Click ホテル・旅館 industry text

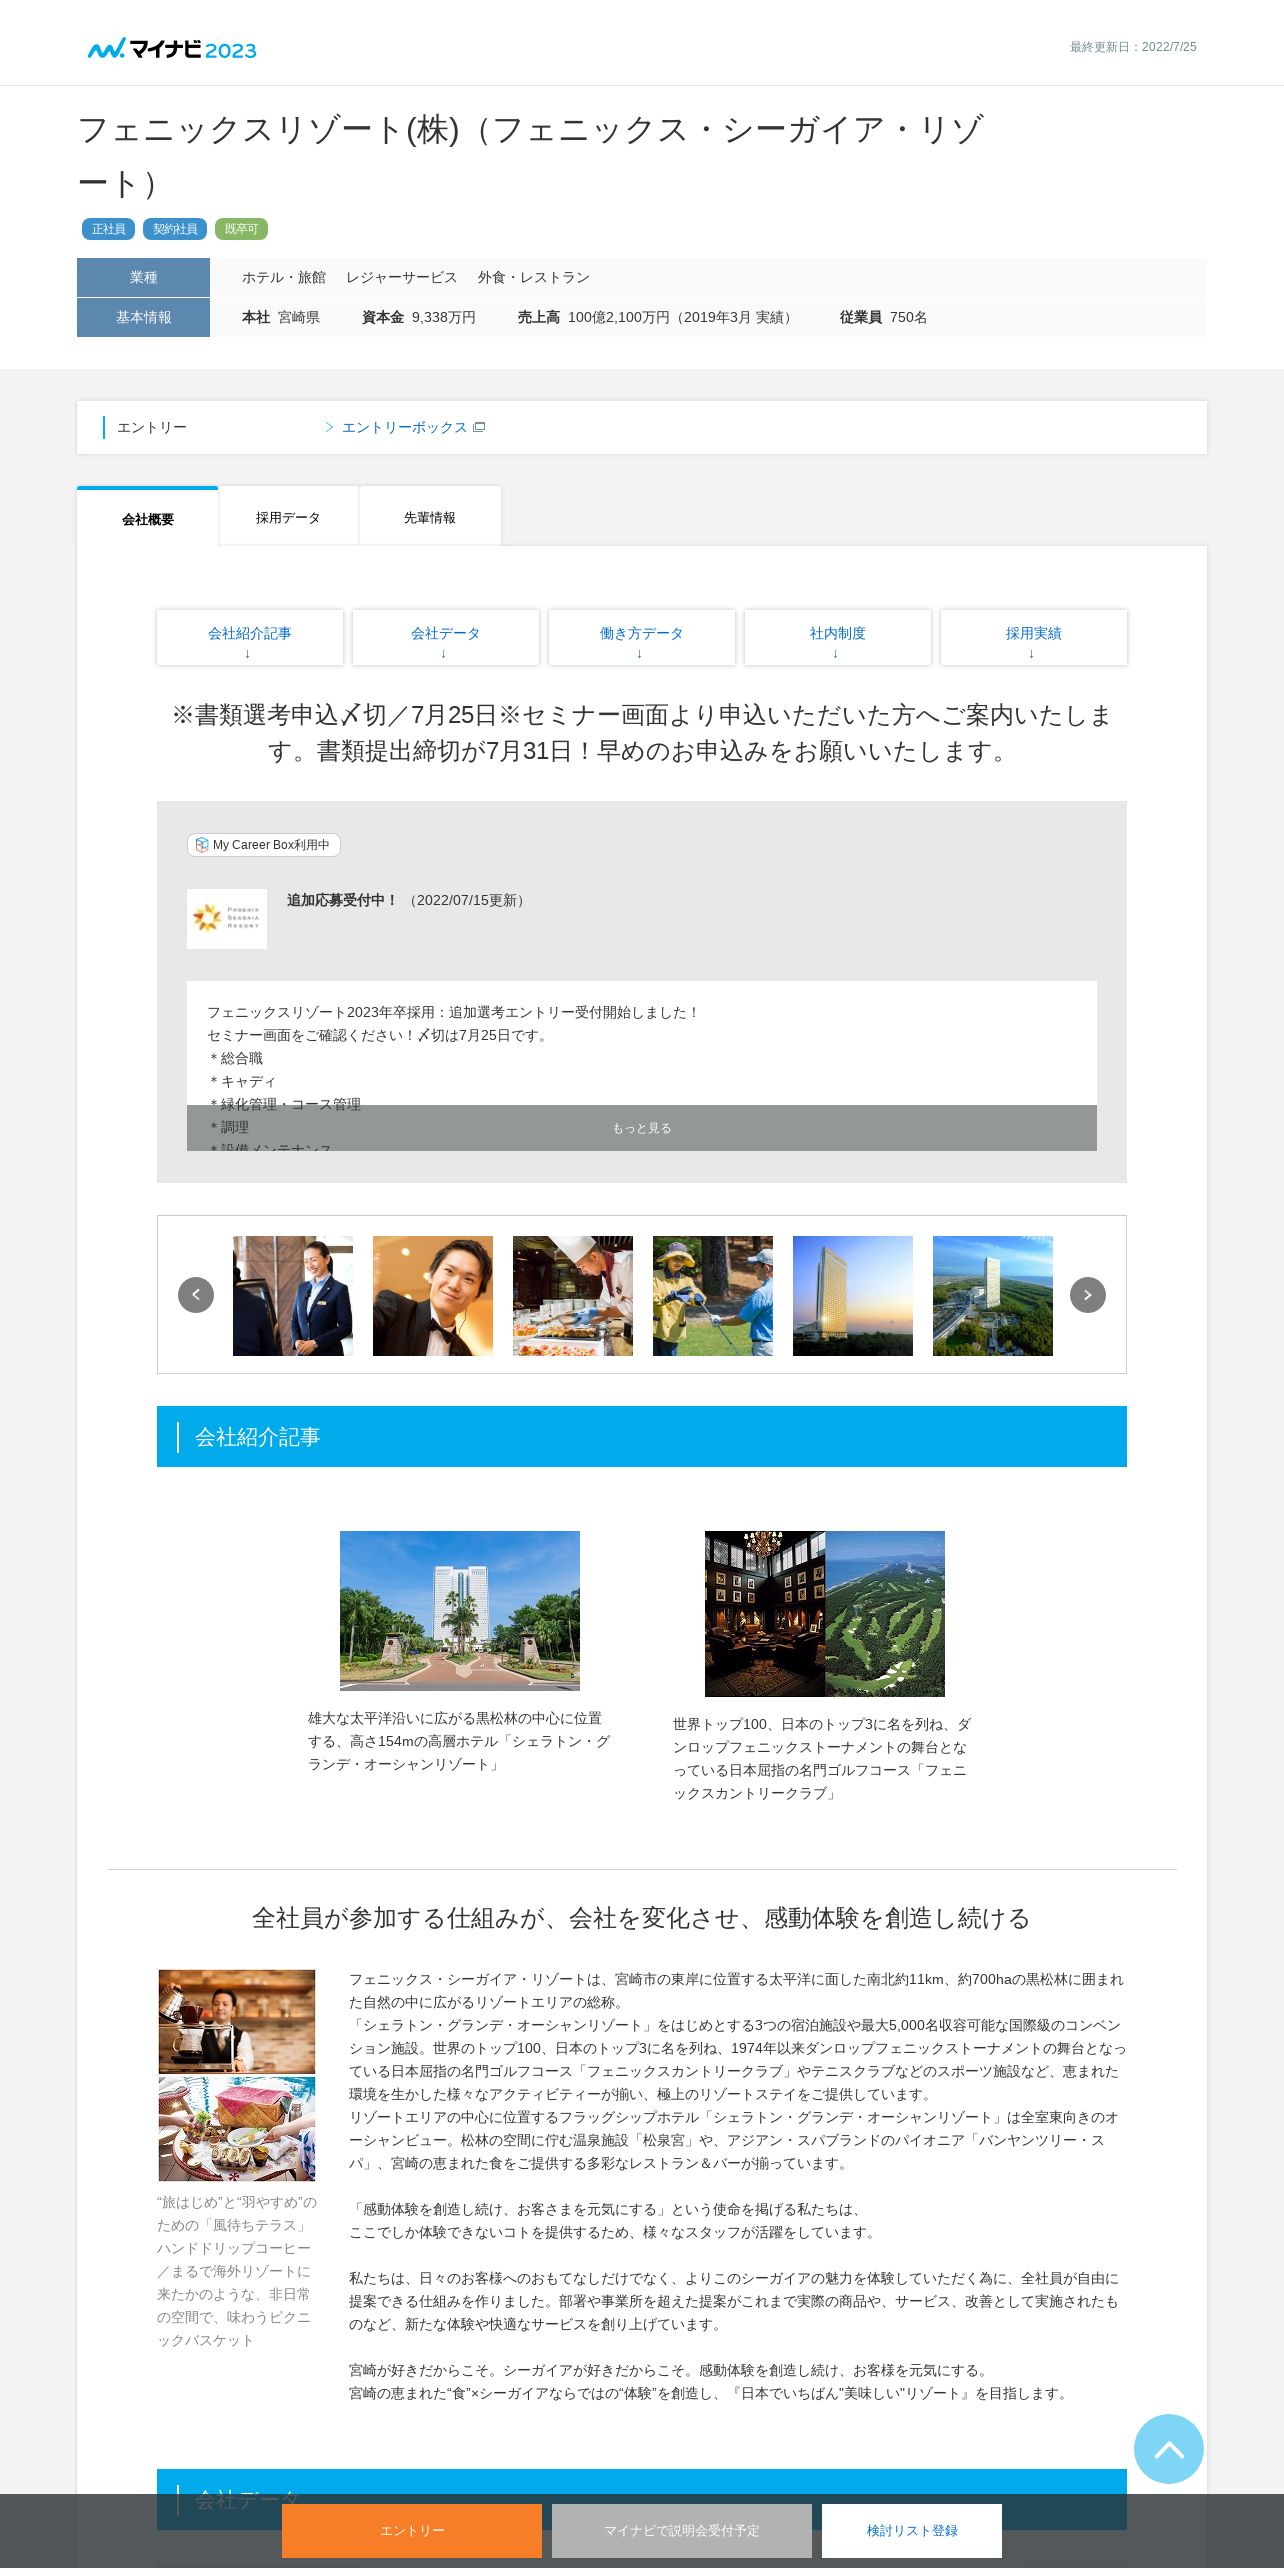point(284,277)
